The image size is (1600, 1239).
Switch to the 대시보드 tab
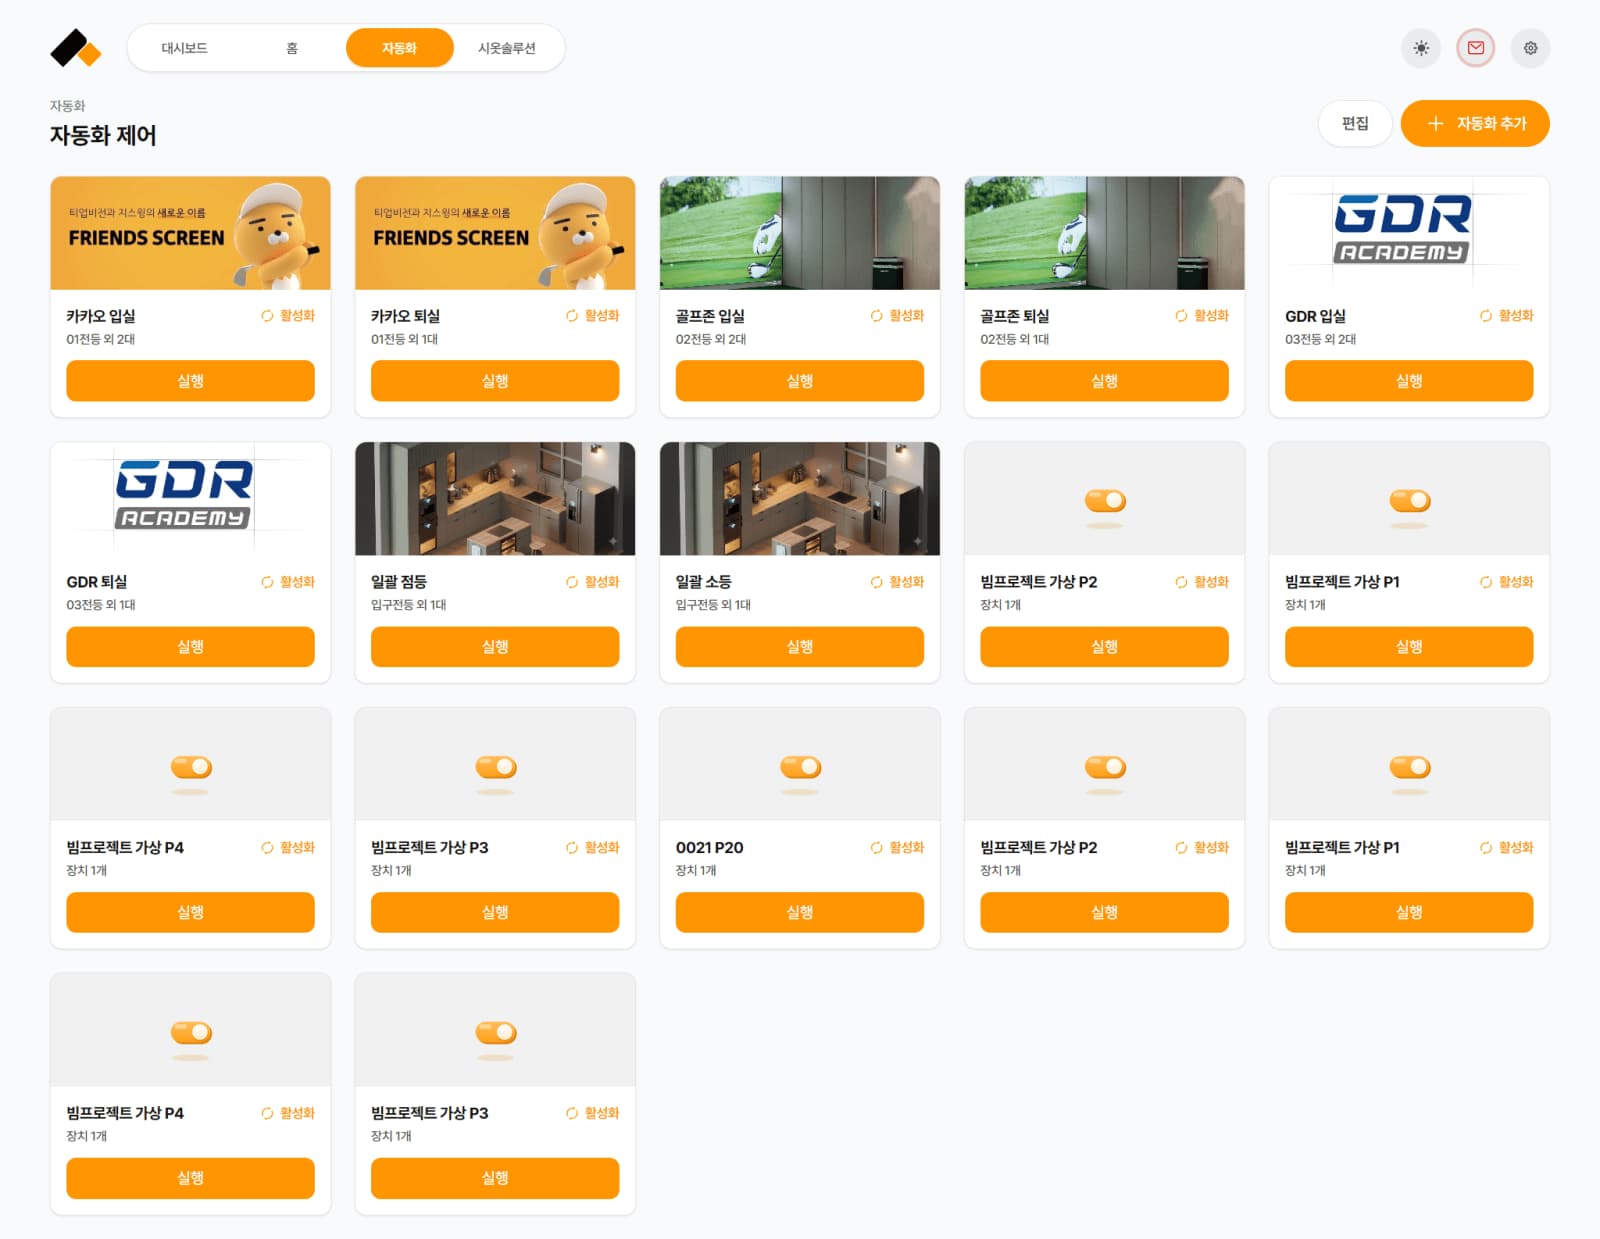pyautogui.click(x=184, y=48)
